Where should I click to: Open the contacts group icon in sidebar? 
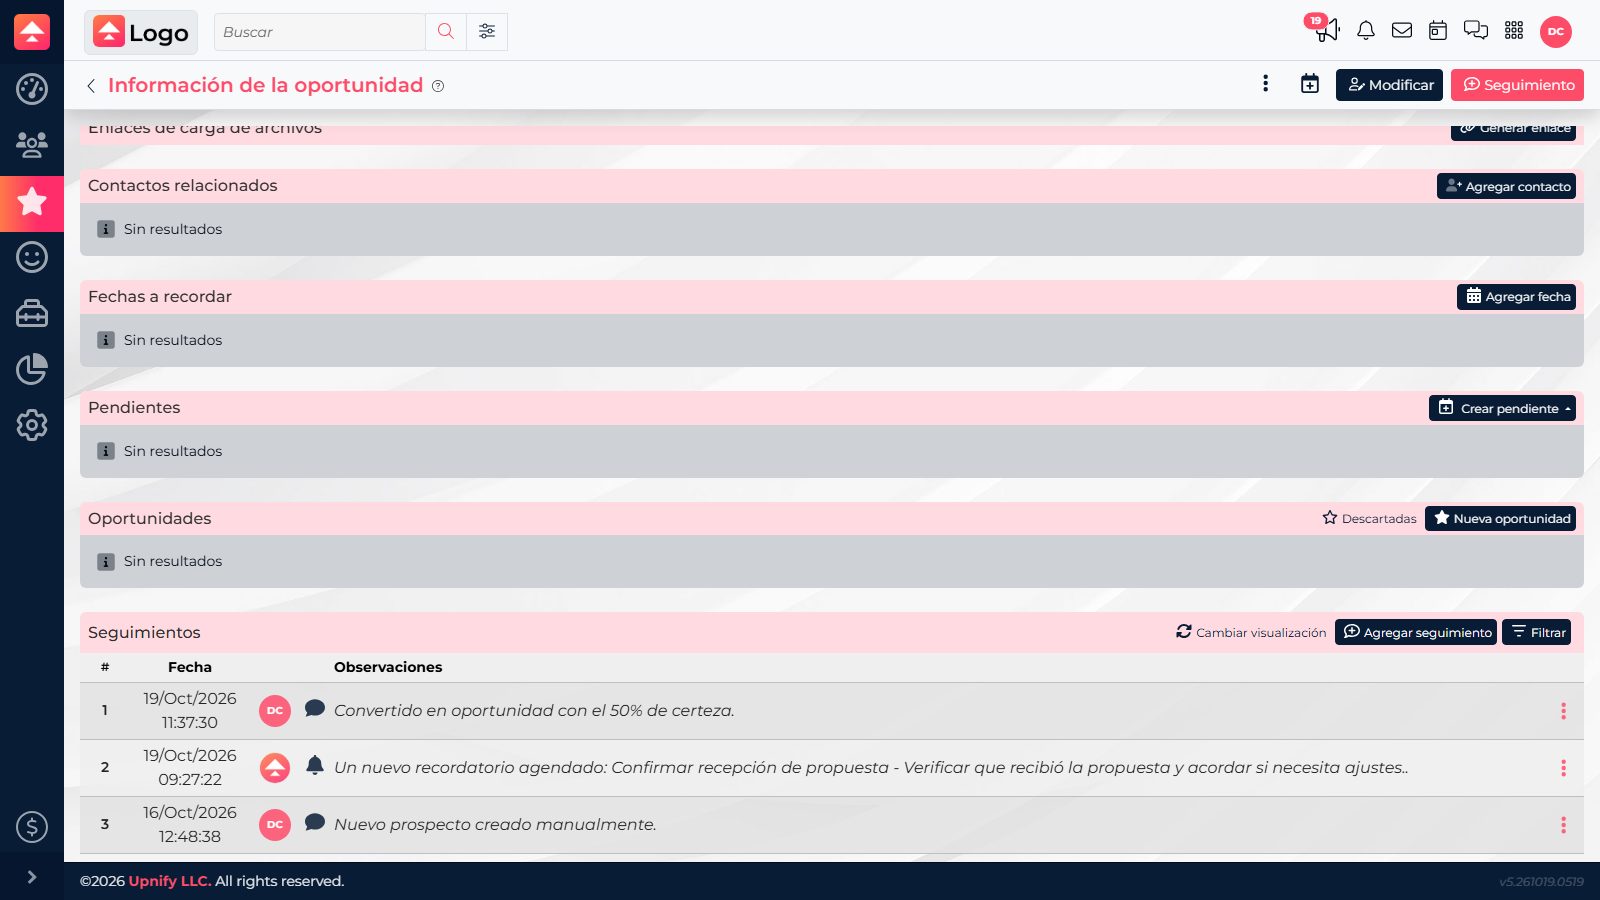point(32,145)
